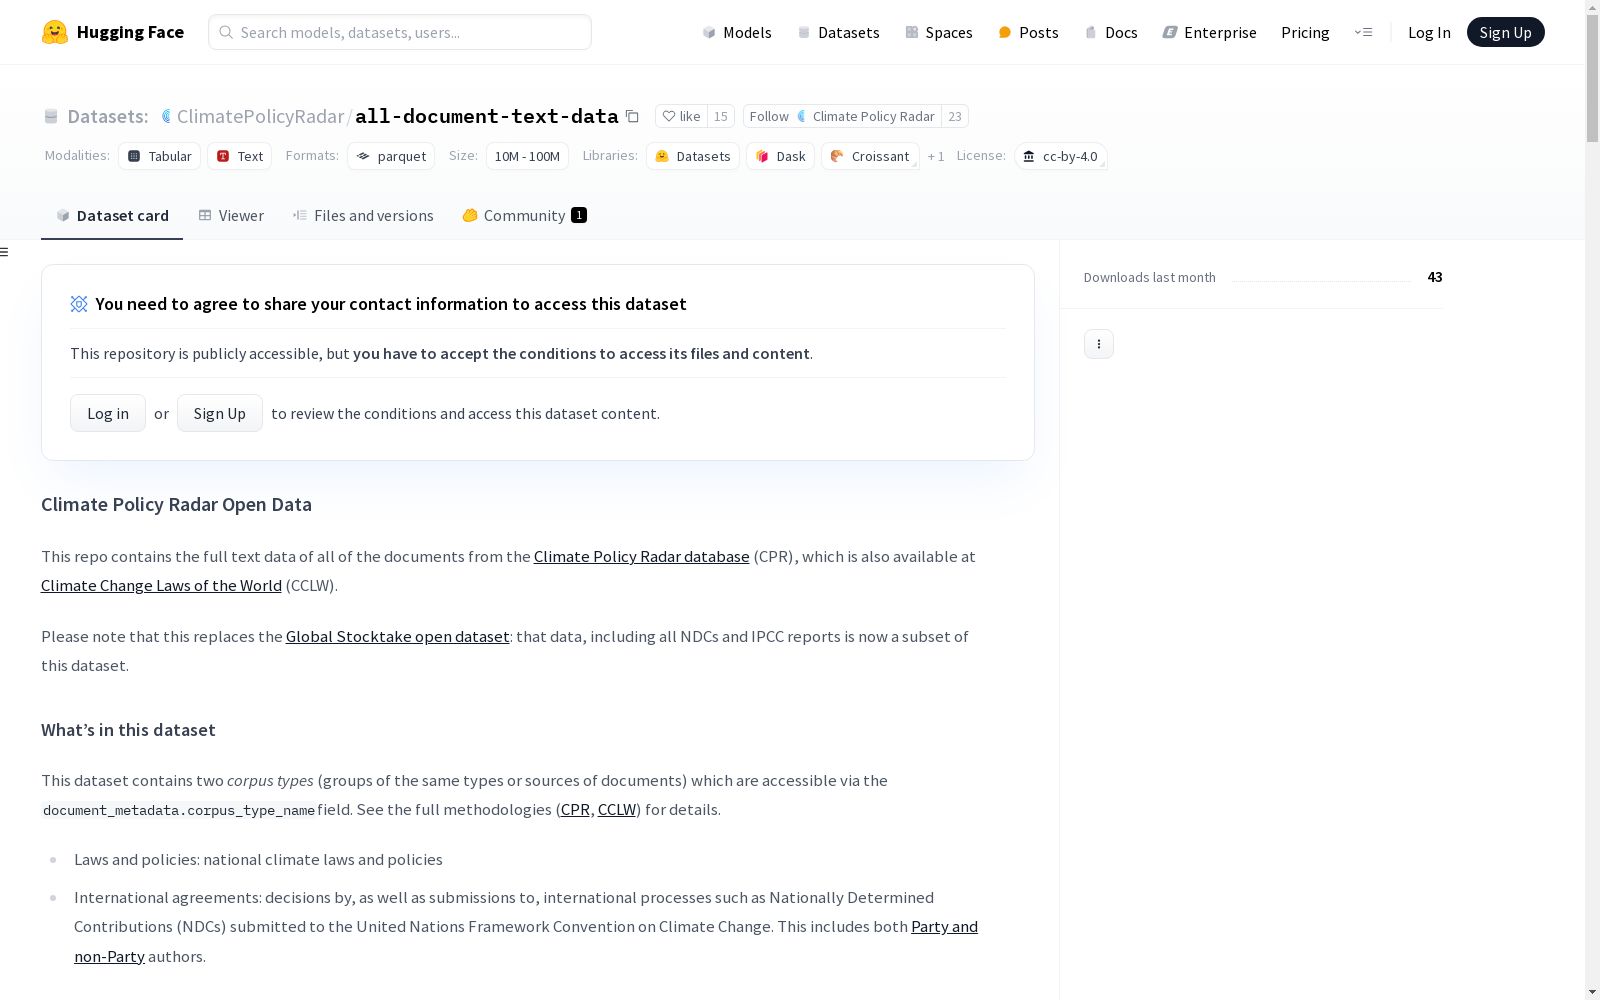Image resolution: width=1600 pixels, height=1000 pixels.
Task: Open Climate Change Laws of the World link
Action: [161, 585]
